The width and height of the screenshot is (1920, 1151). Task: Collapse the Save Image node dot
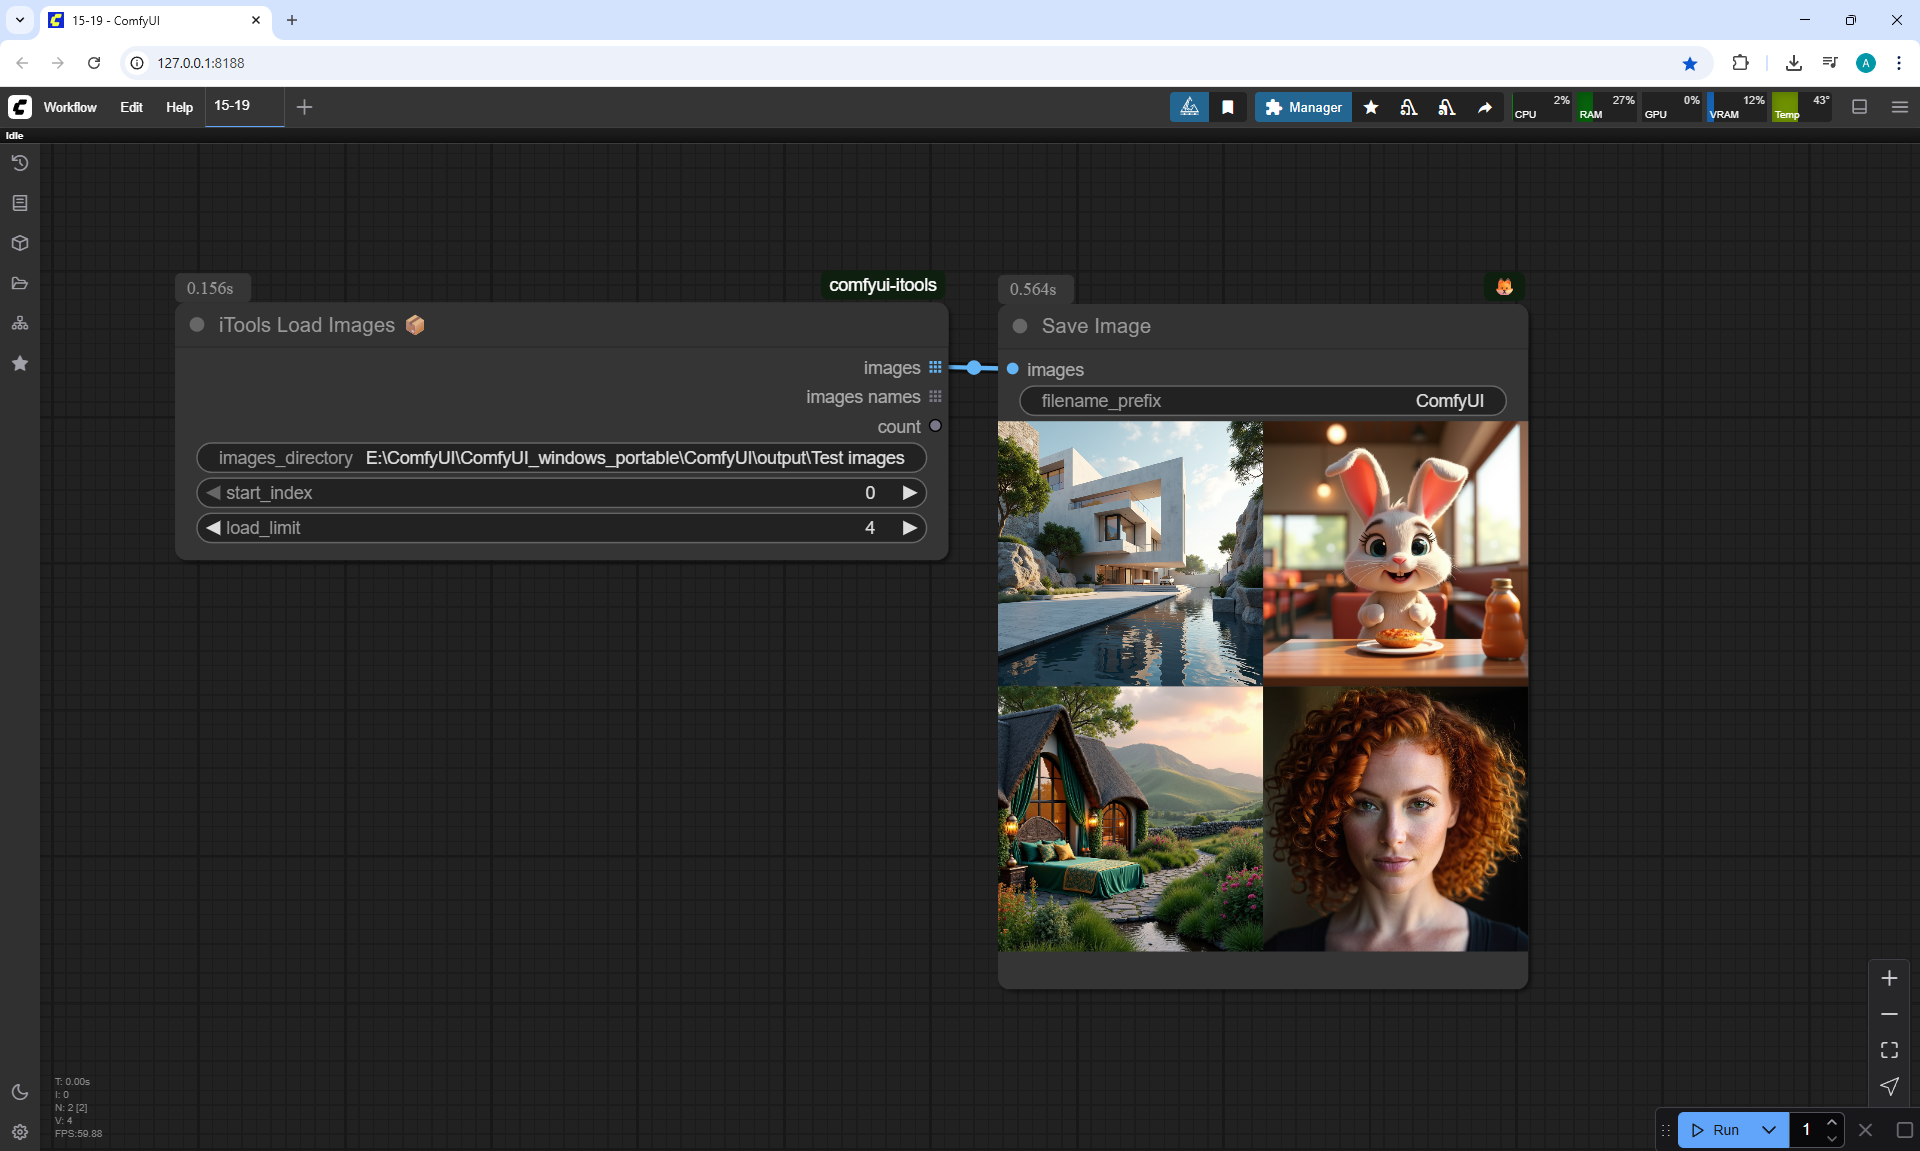coord(1020,326)
